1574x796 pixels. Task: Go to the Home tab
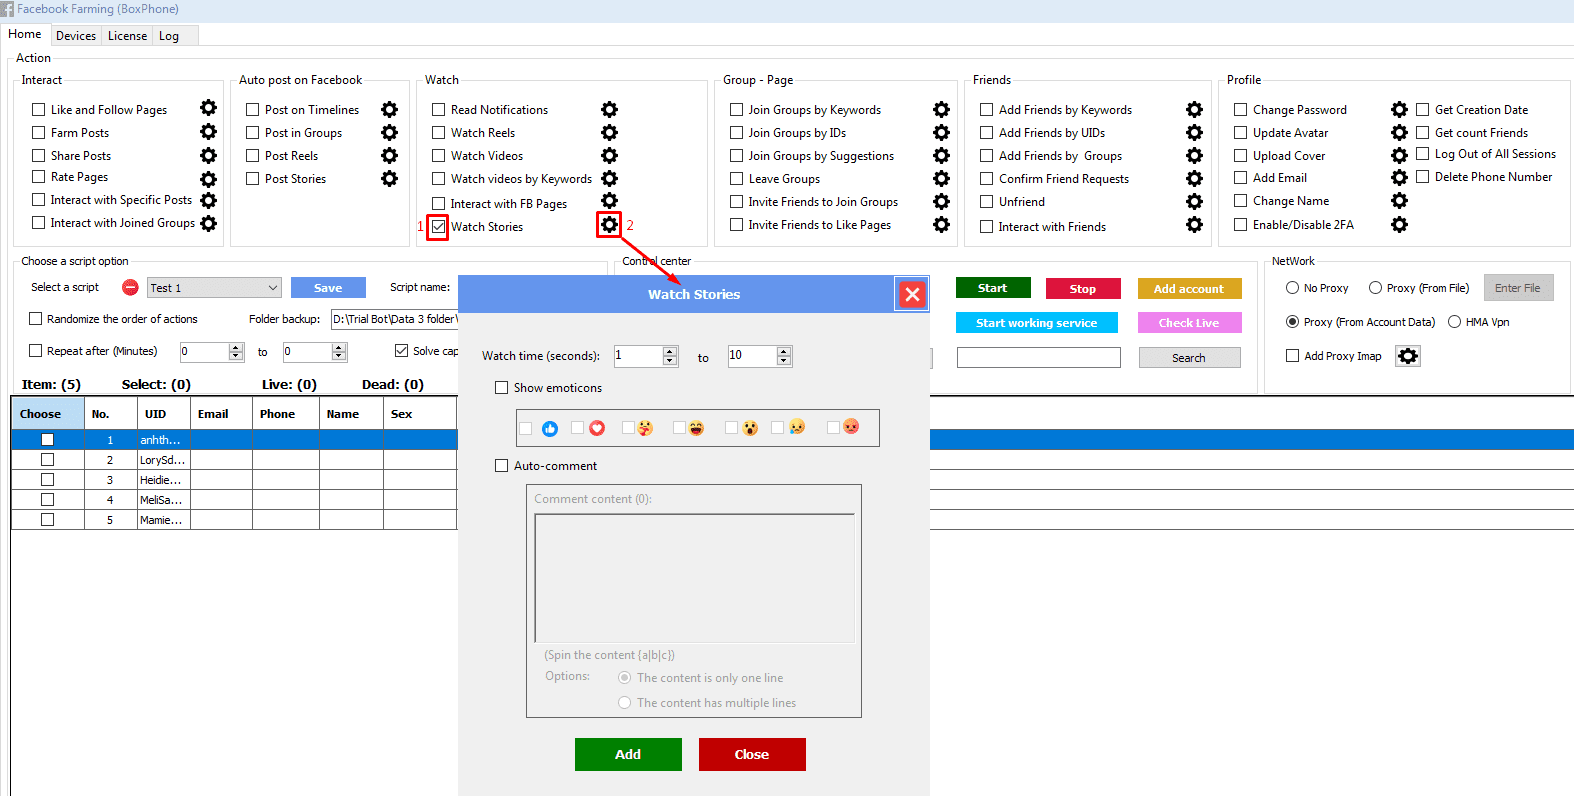click(25, 34)
